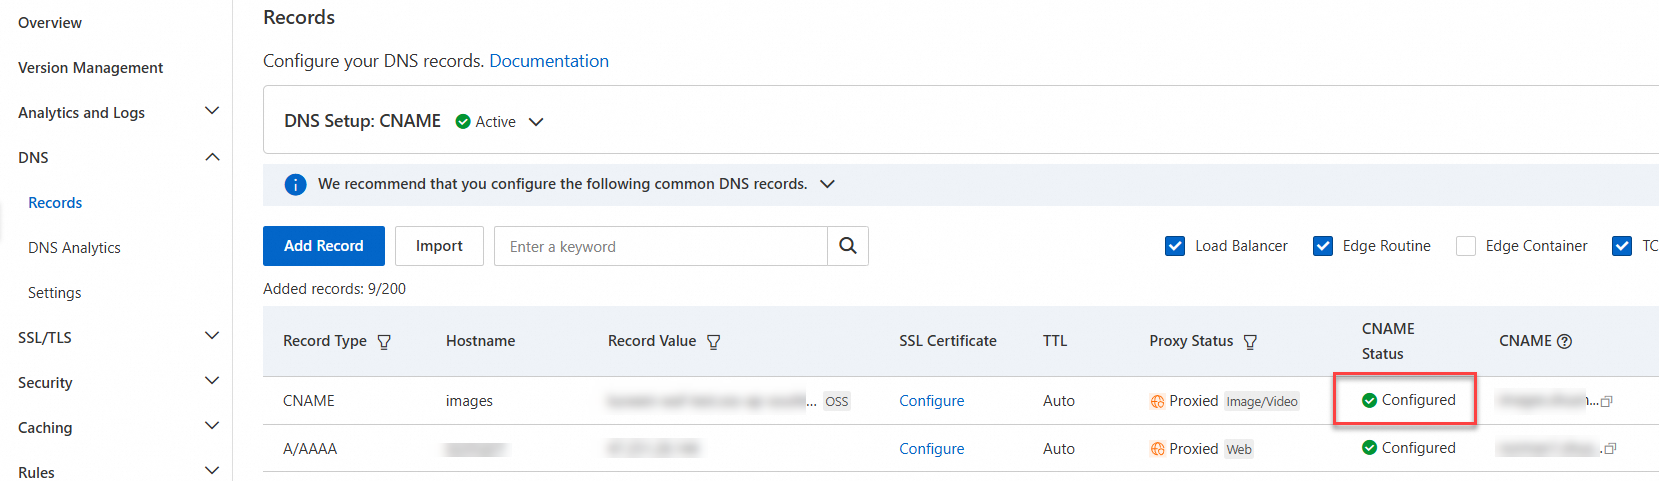
Task: Click Configure SSL for images record
Action: [x=932, y=401]
